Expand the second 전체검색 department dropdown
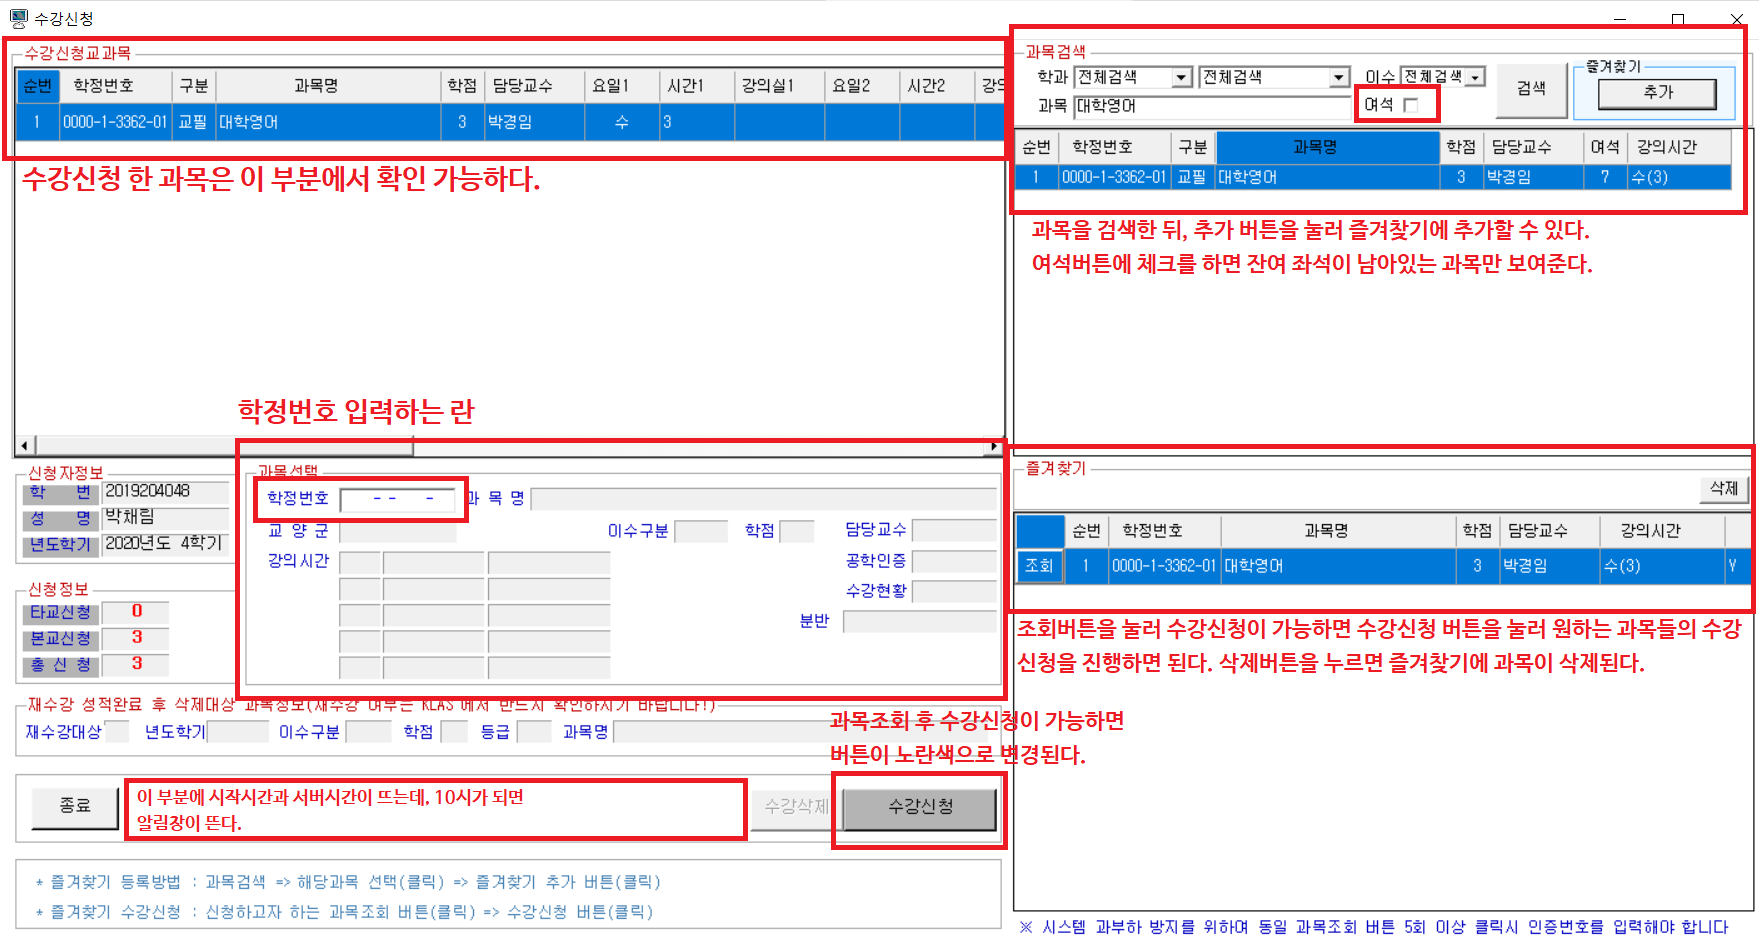 coord(1339,78)
